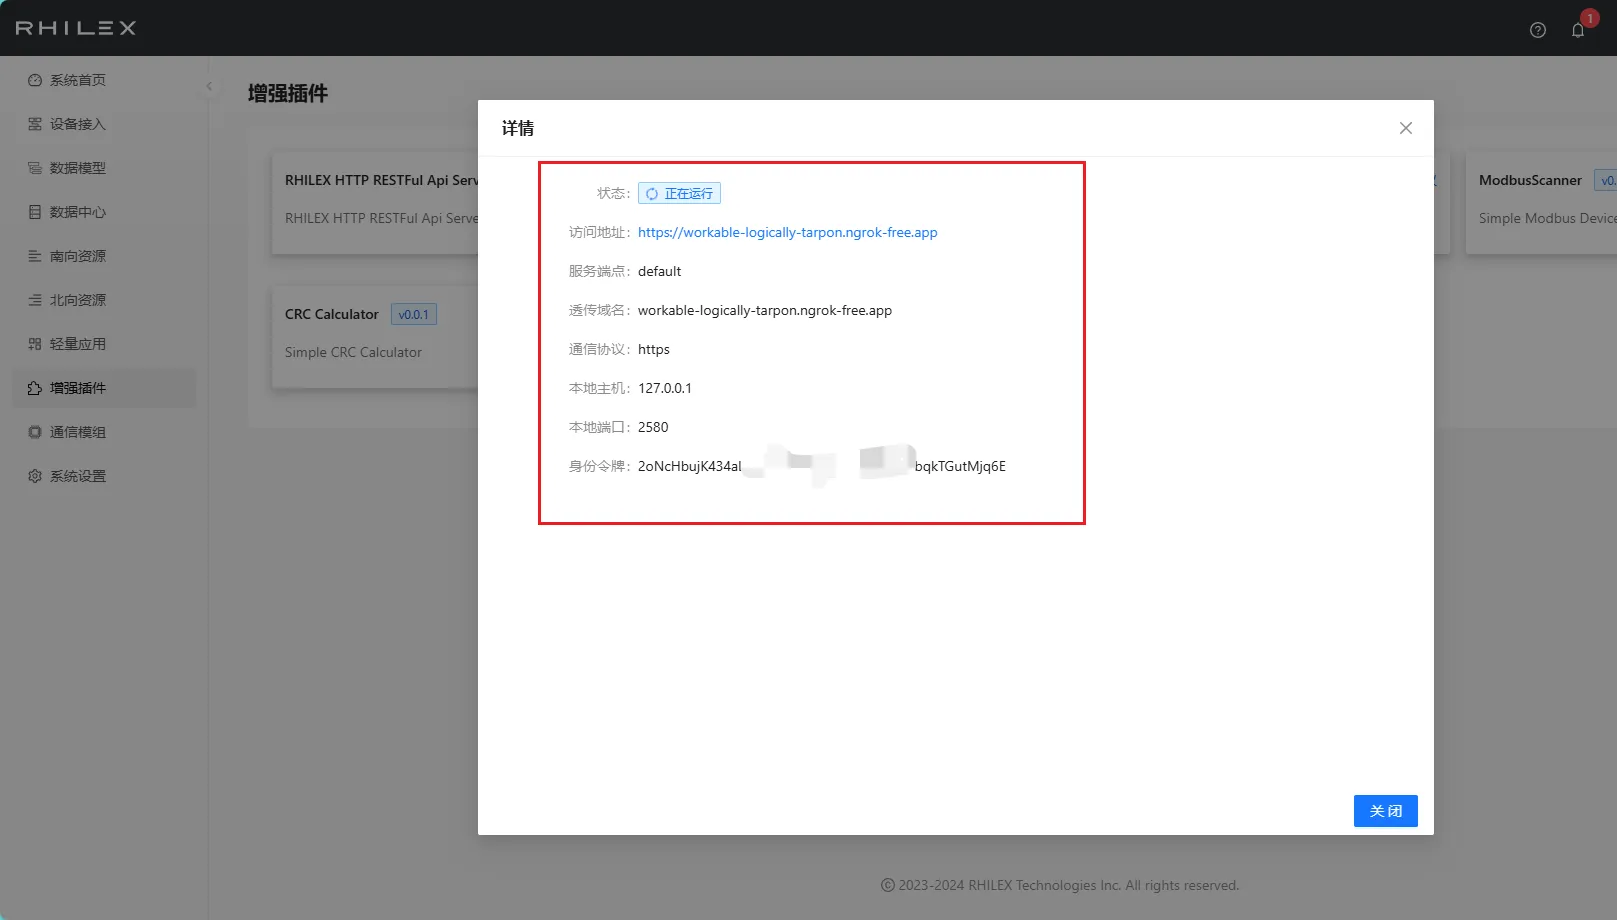Click the ModbusScanner plugin card title
This screenshot has height=920, width=1617.
click(1531, 180)
